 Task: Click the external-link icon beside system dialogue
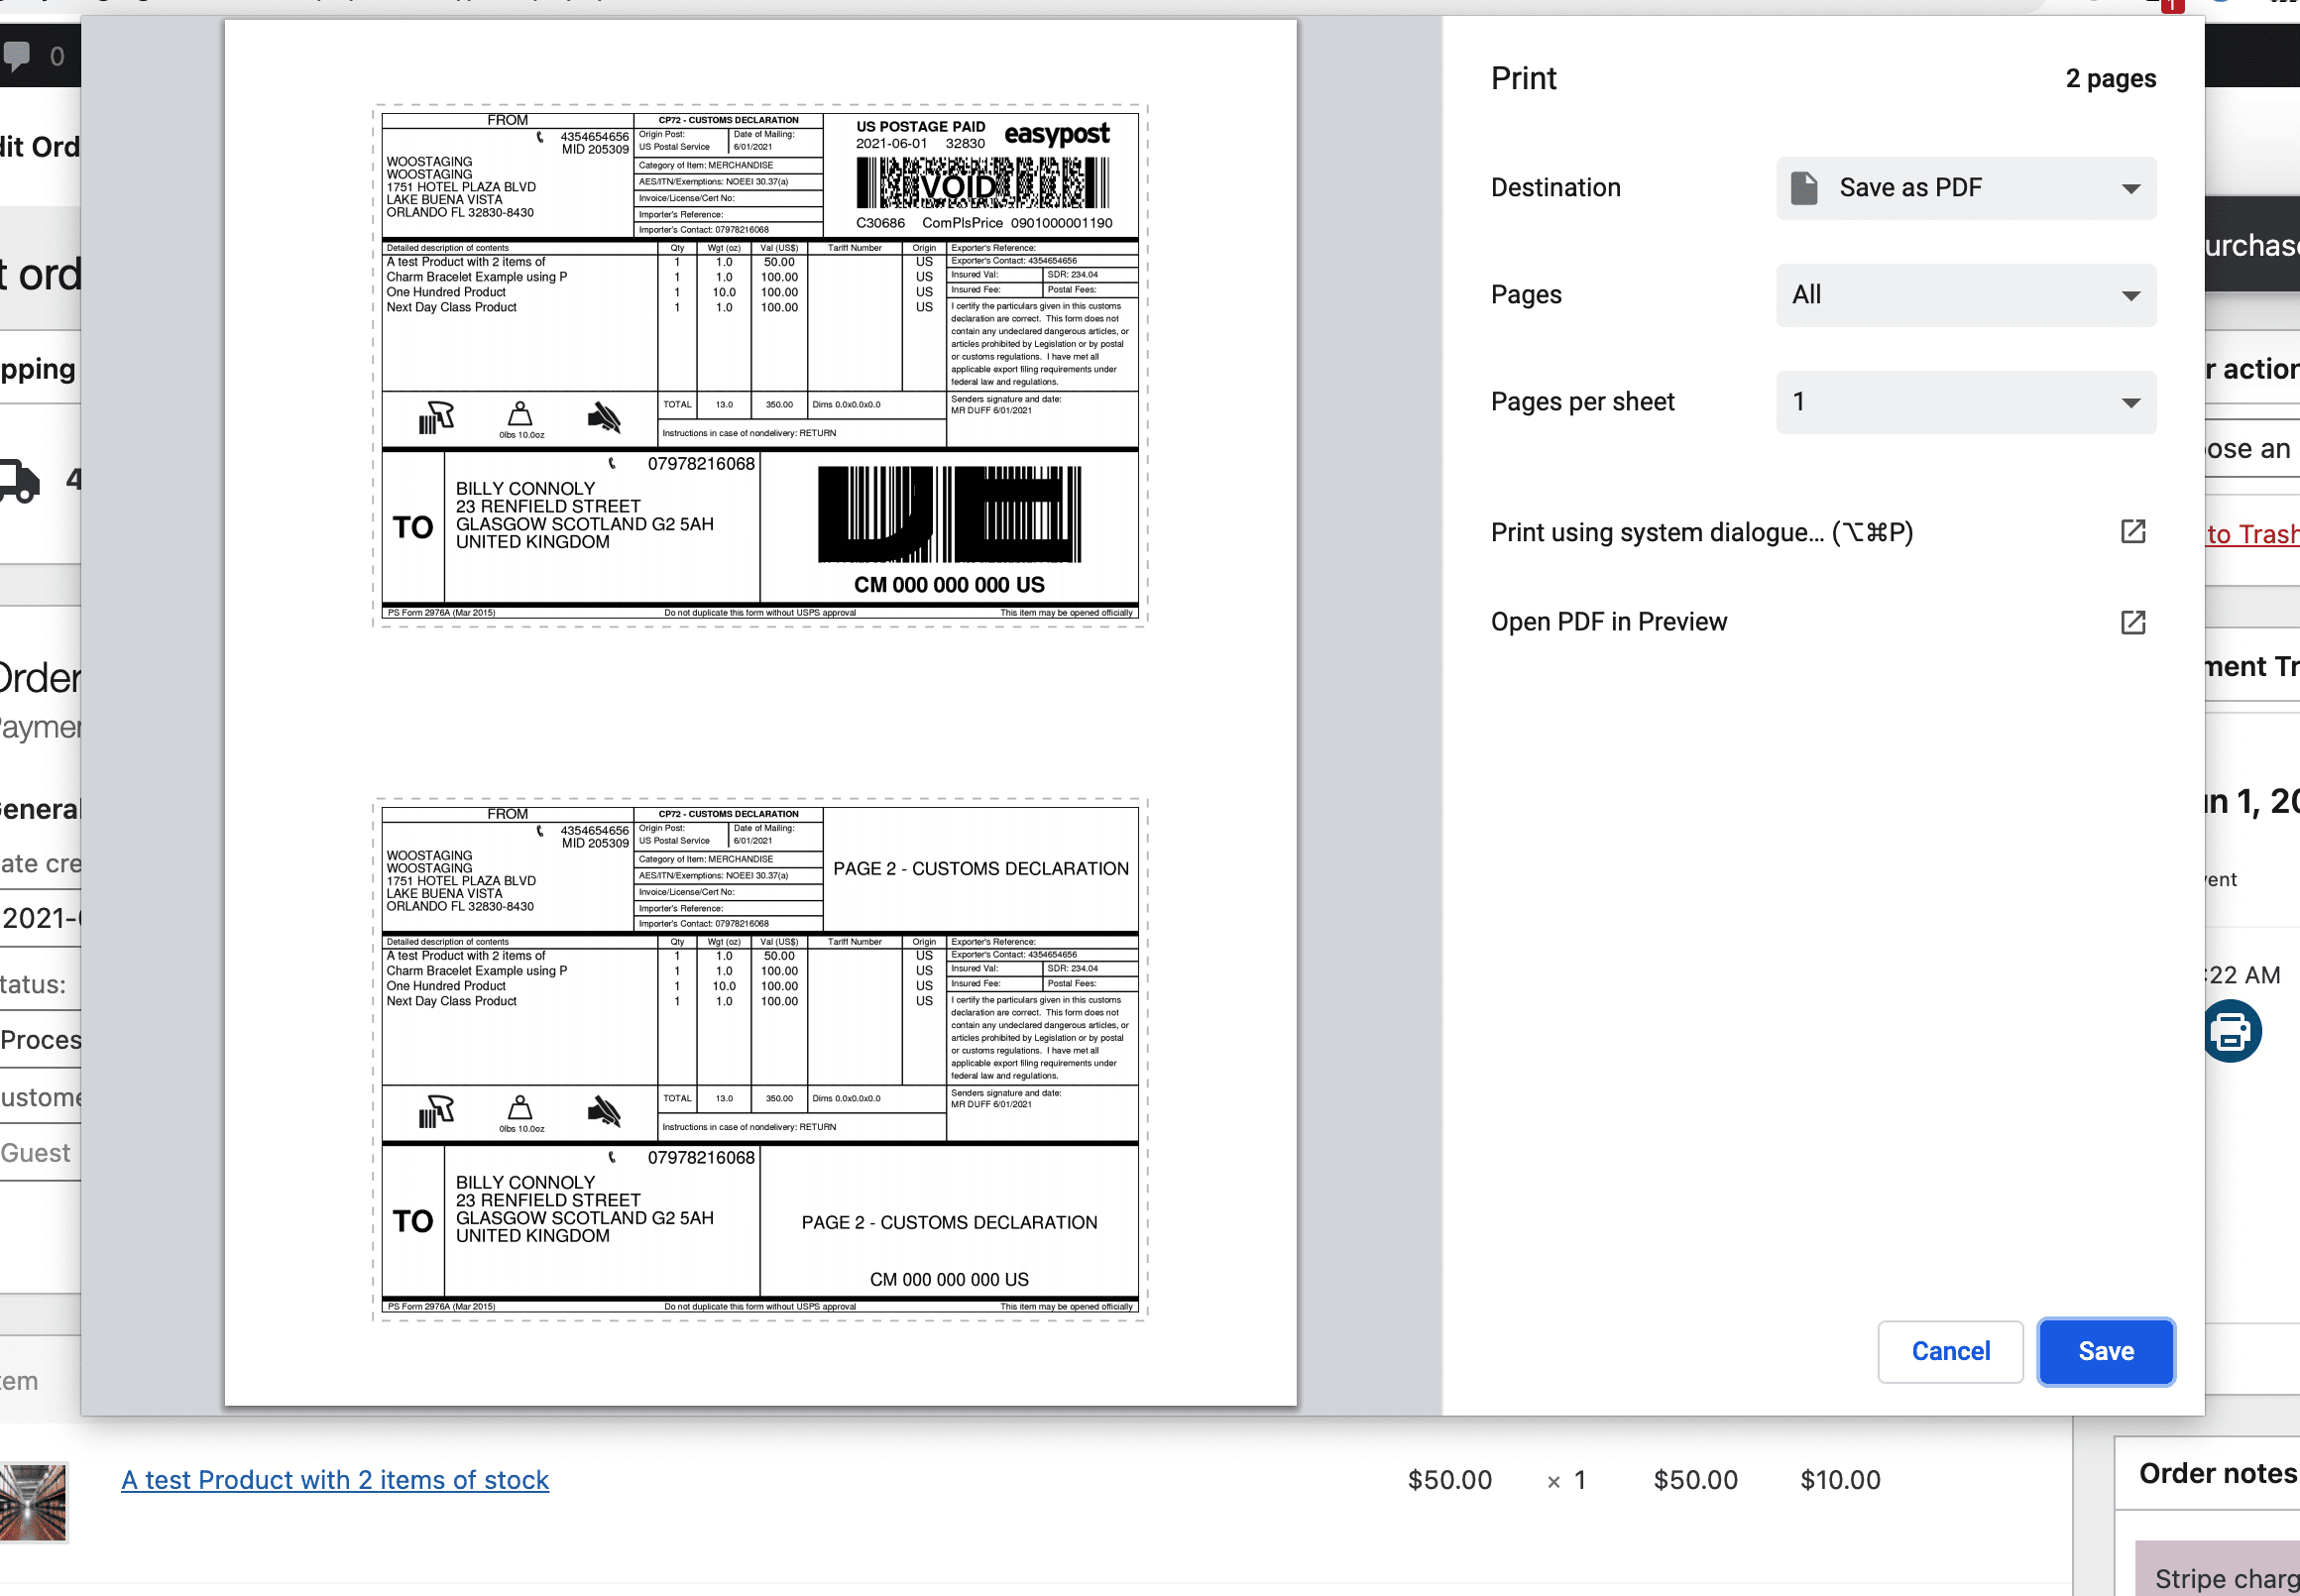(2132, 531)
